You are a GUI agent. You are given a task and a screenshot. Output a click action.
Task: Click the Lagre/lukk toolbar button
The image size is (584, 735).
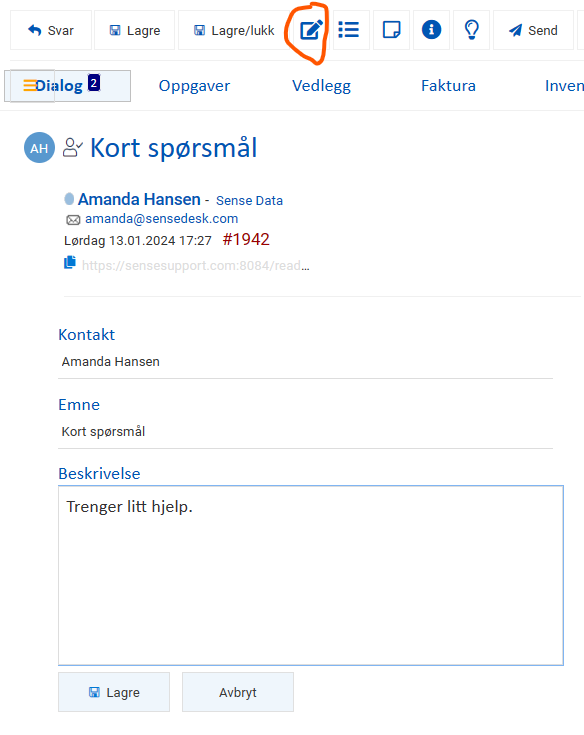(x=234, y=30)
